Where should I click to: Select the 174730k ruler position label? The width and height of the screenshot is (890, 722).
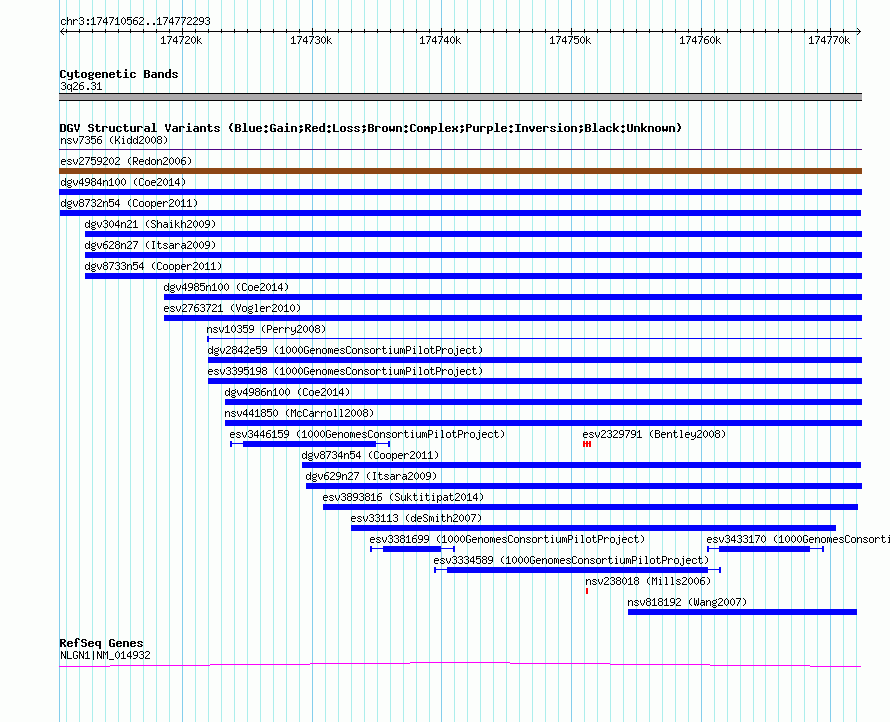(311, 40)
